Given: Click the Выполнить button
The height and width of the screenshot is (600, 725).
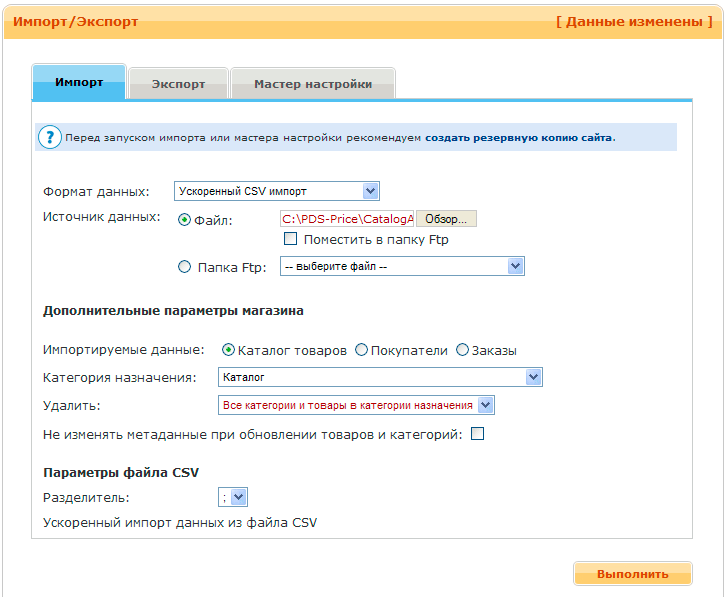Looking at the screenshot, I should tap(632, 574).
